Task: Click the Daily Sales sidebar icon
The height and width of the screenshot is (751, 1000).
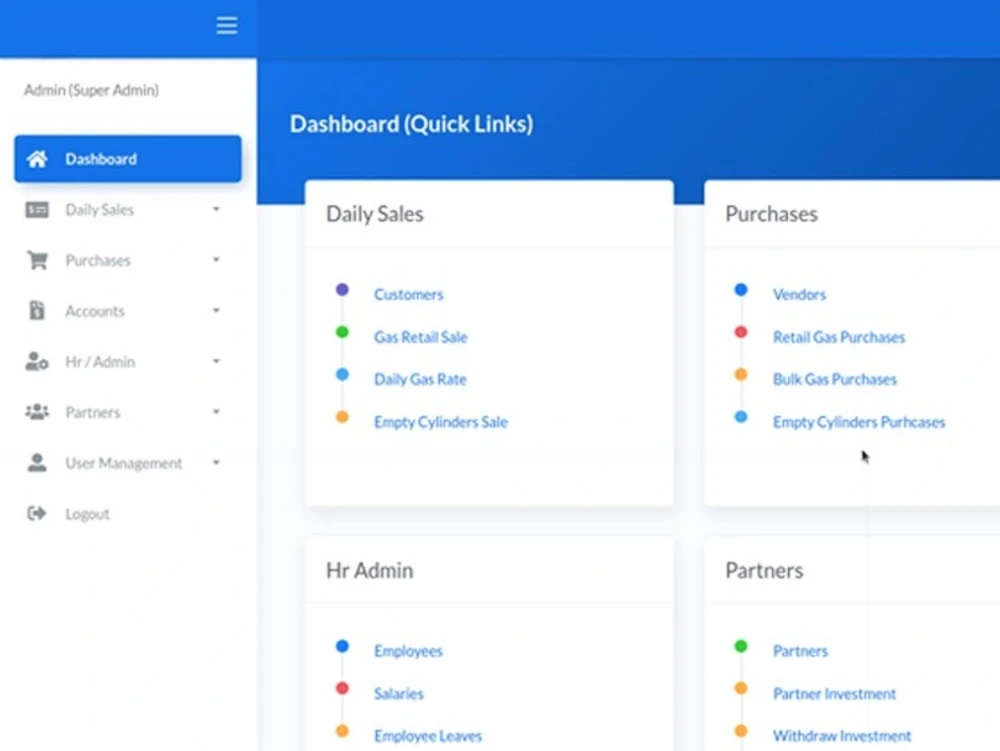Action: (x=37, y=210)
